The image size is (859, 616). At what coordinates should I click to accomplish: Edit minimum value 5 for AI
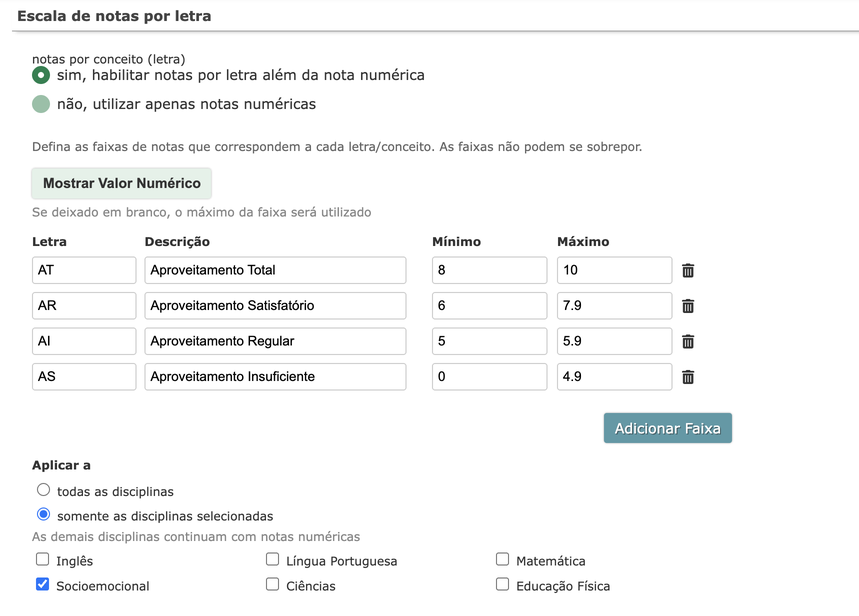pyautogui.click(x=489, y=341)
